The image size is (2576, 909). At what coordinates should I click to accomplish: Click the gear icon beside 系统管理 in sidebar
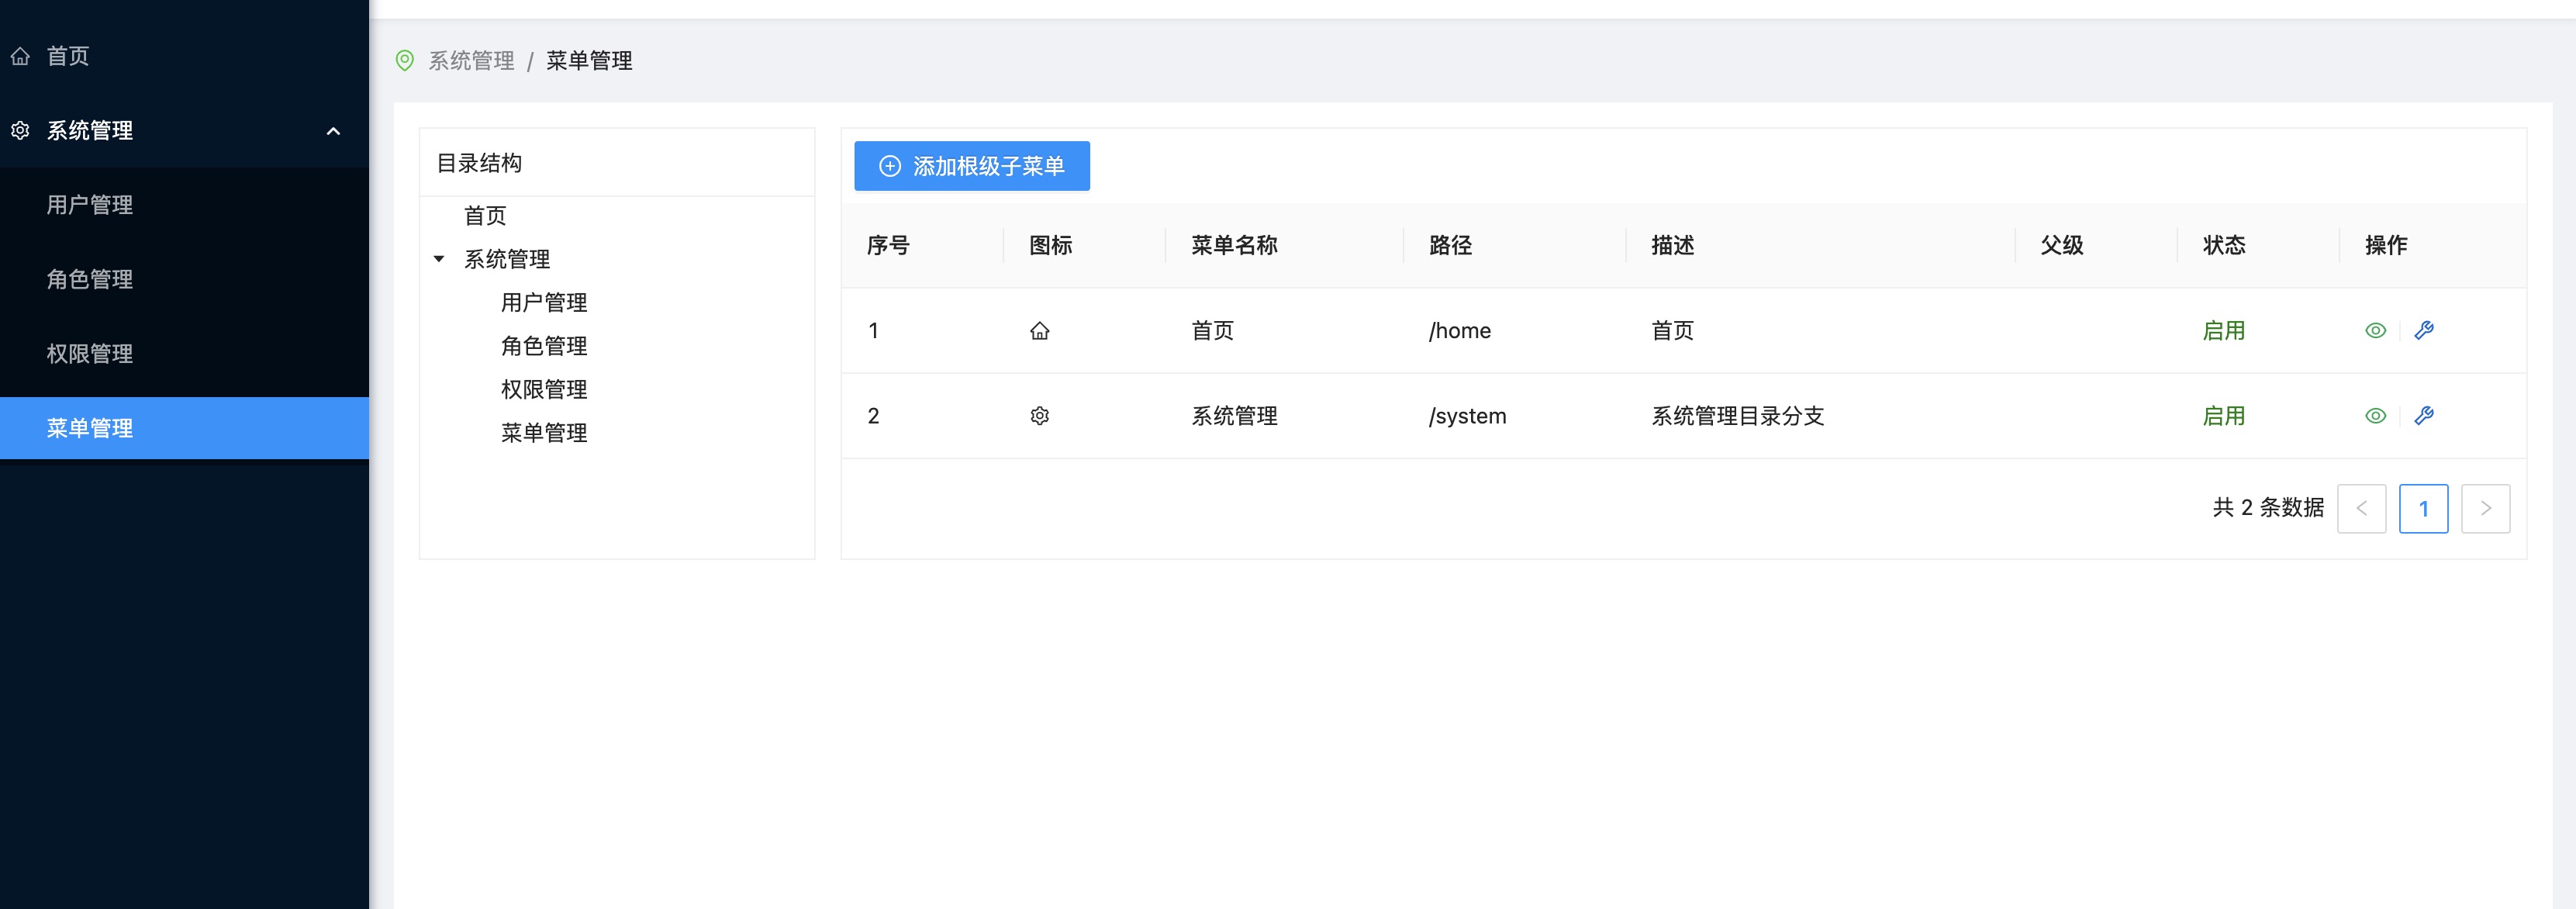click(20, 130)
